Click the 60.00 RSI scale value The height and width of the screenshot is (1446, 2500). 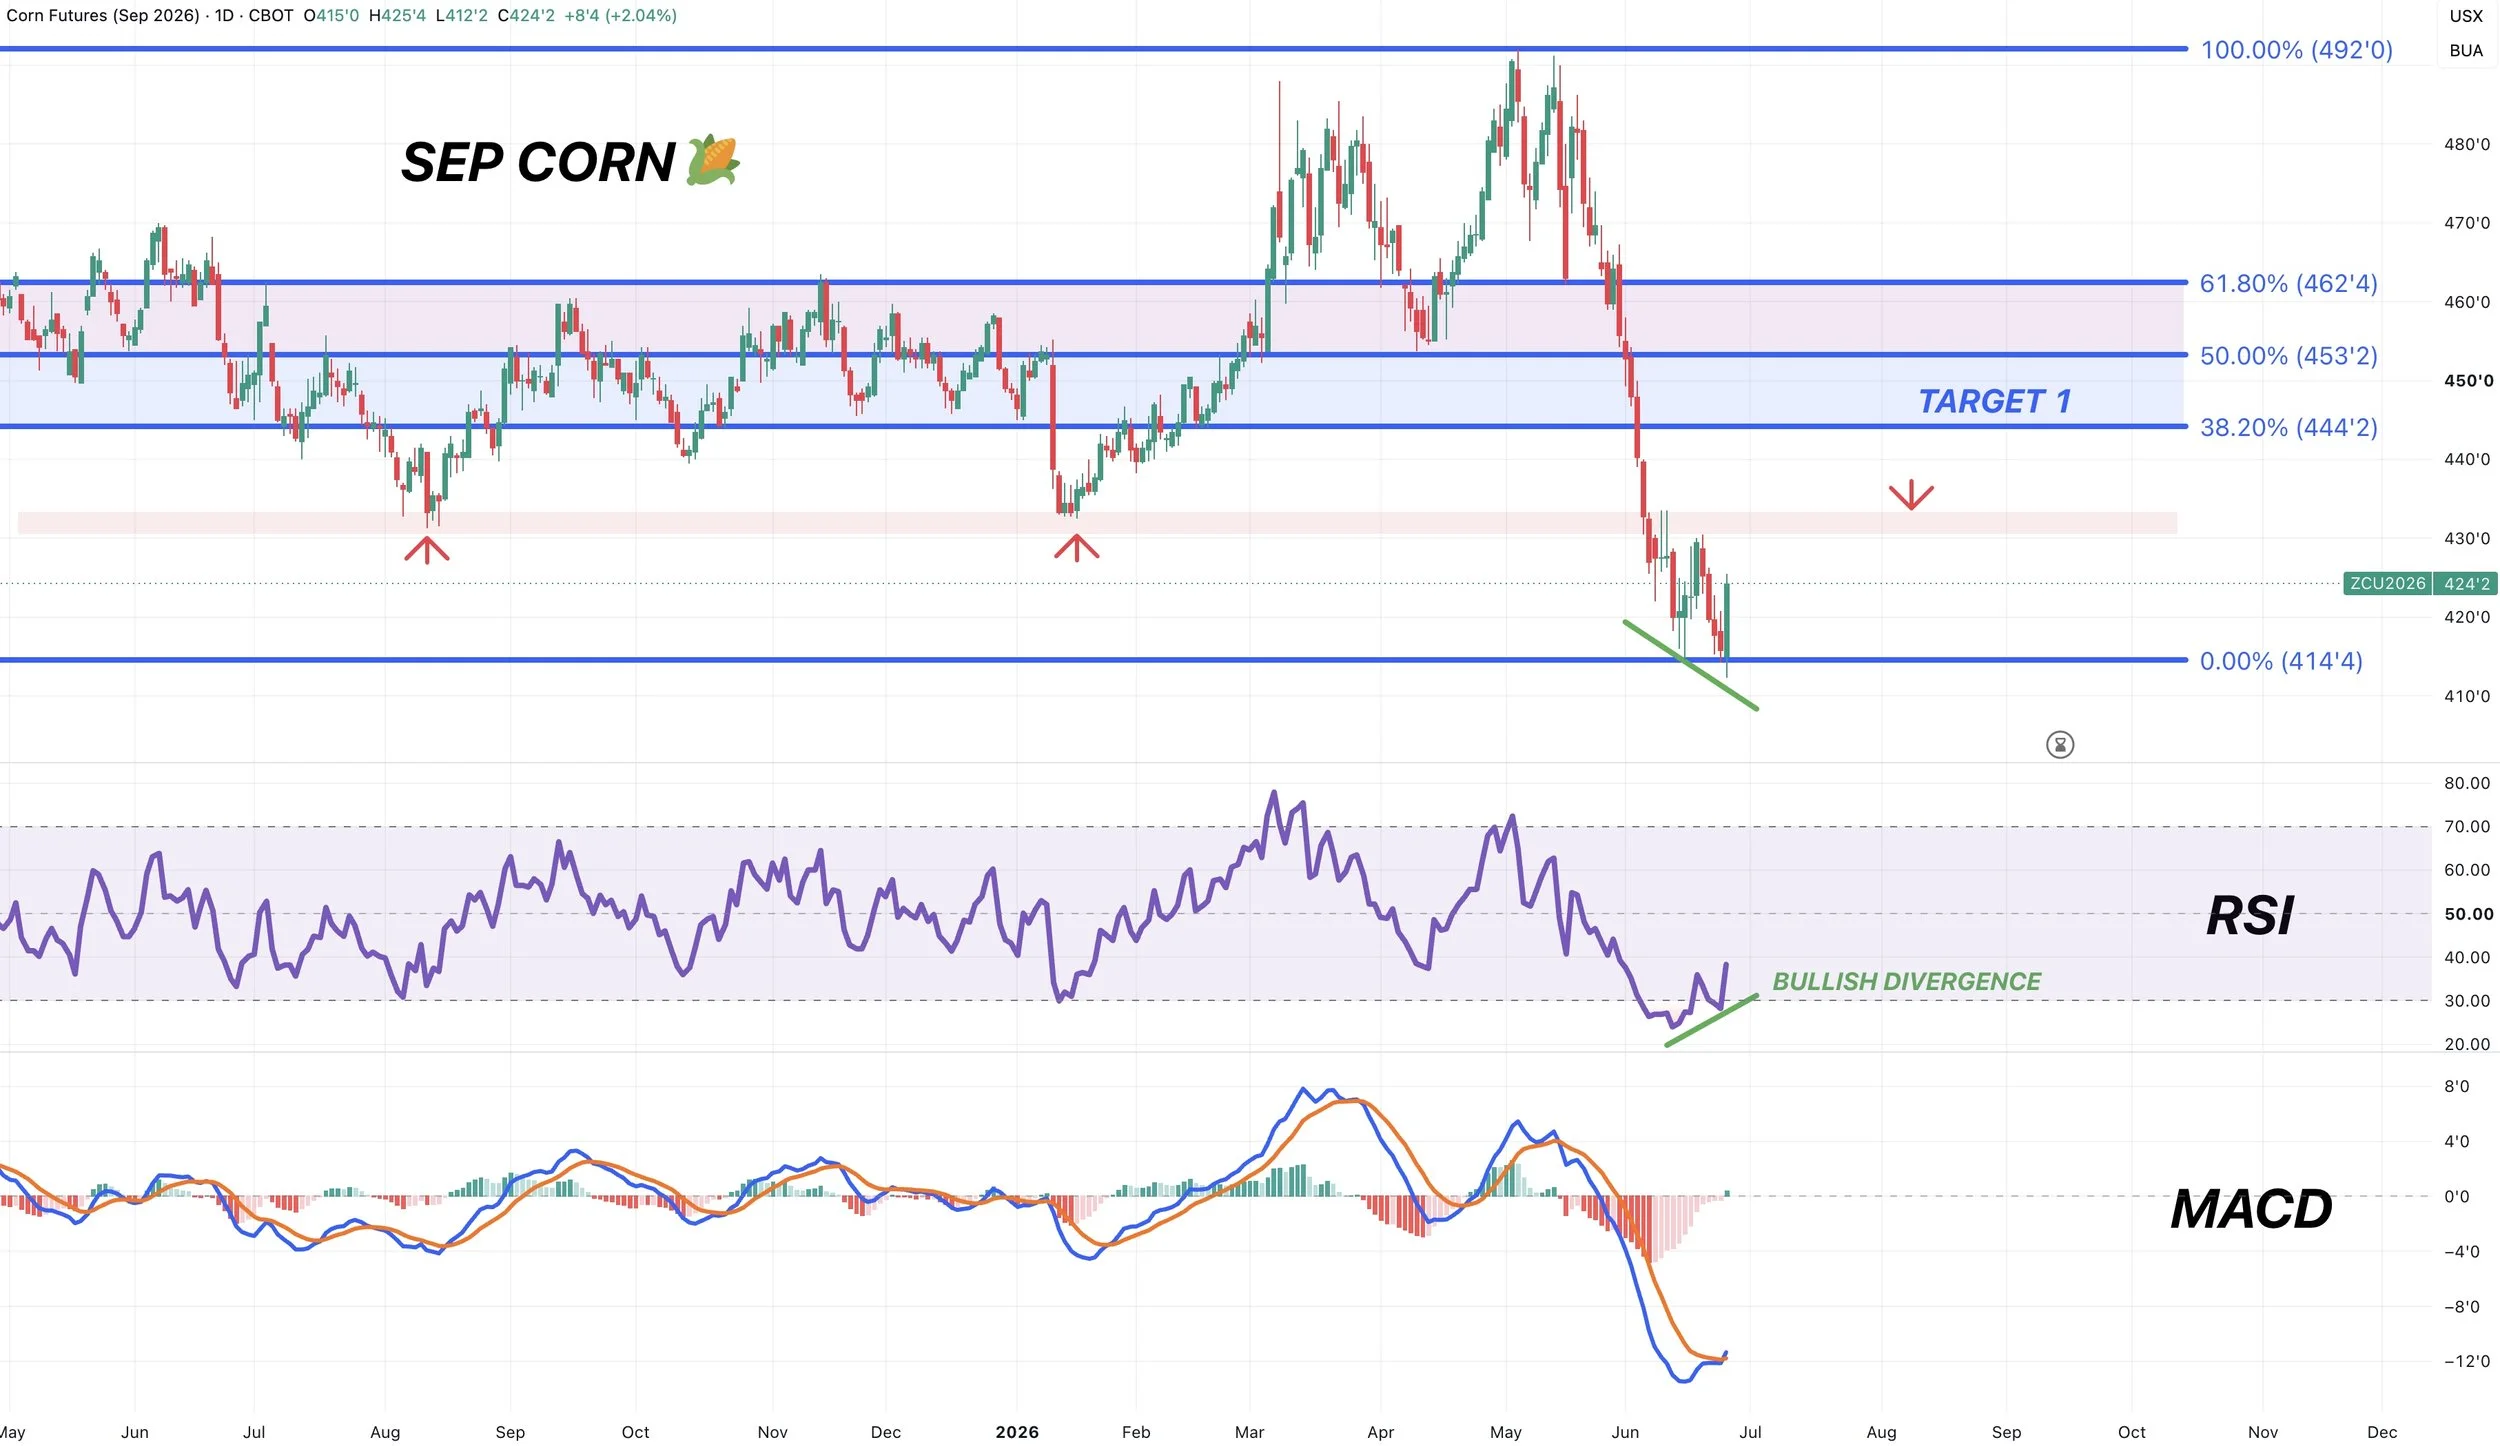coord(2467,870)
